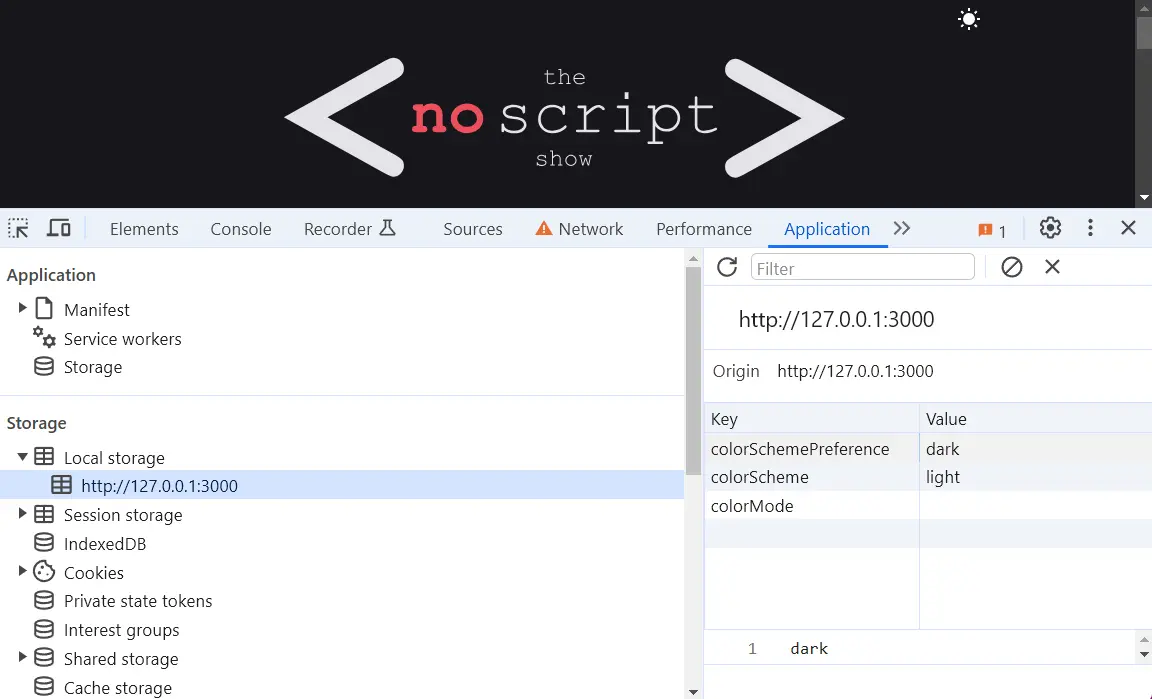Open Storage item under Application
Viewport: 1152px width, 699px height.
pos(93,367)
